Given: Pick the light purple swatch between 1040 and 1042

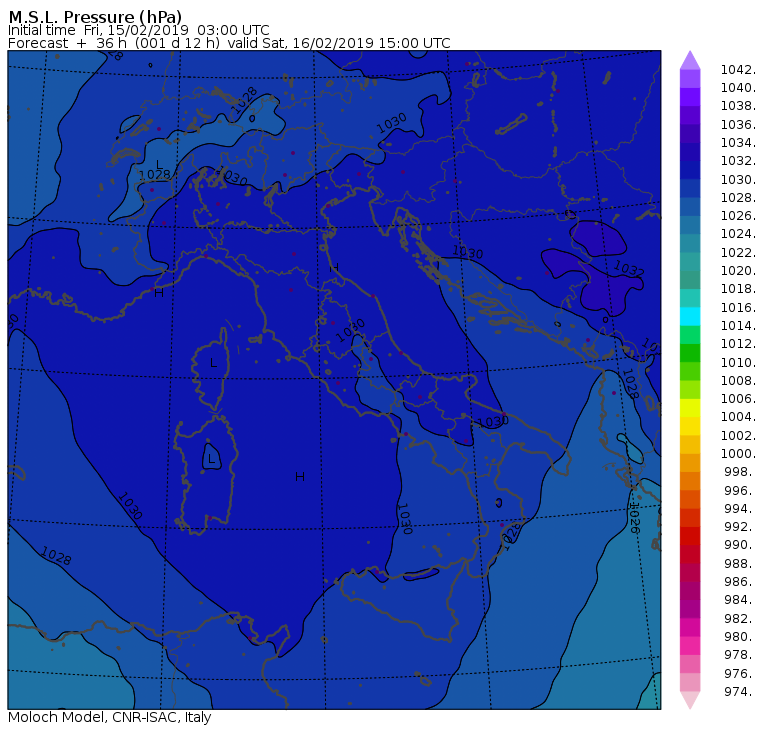Looking at the screenshot, I should (x=690, y=79).
